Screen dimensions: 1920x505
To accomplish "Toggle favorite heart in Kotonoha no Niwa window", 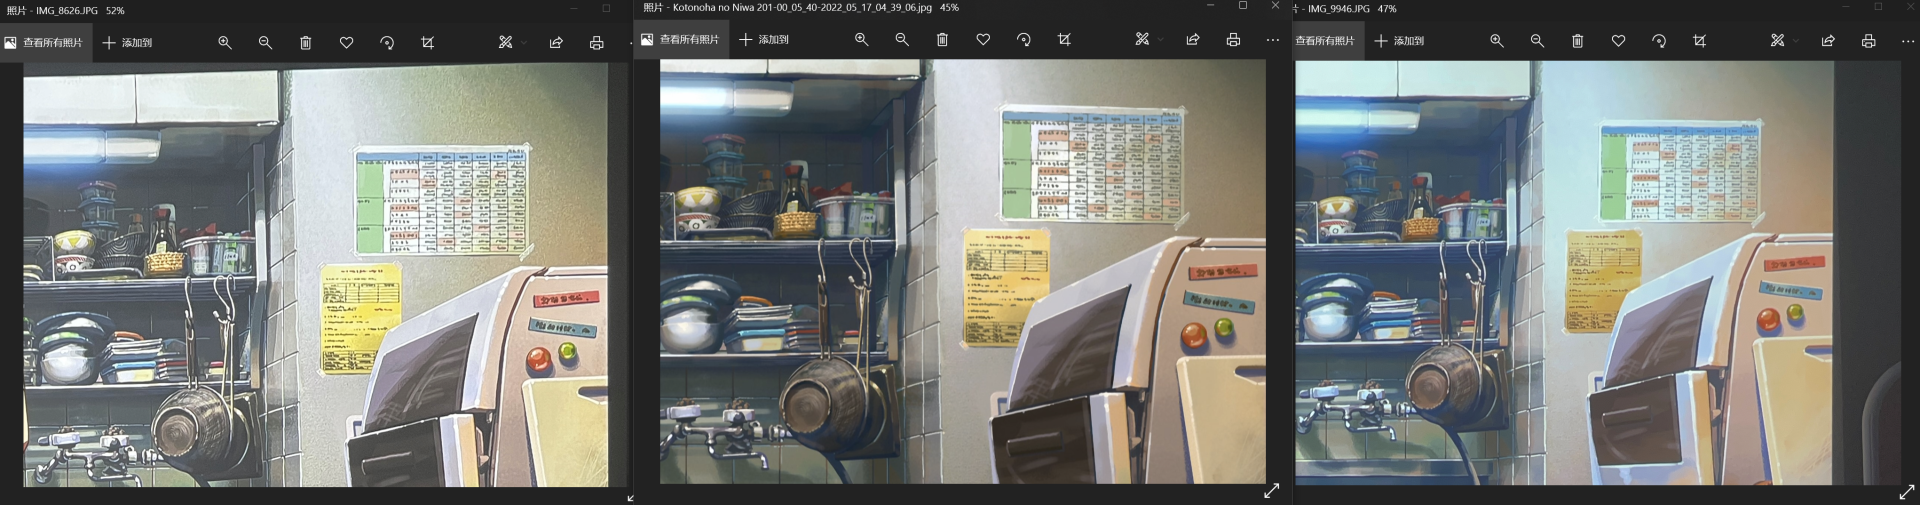I will tap(983, 40).
